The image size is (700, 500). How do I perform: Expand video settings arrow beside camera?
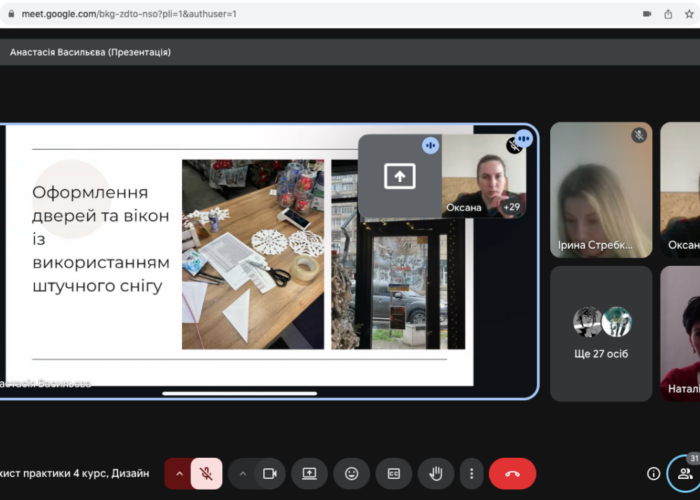point(243,473)
